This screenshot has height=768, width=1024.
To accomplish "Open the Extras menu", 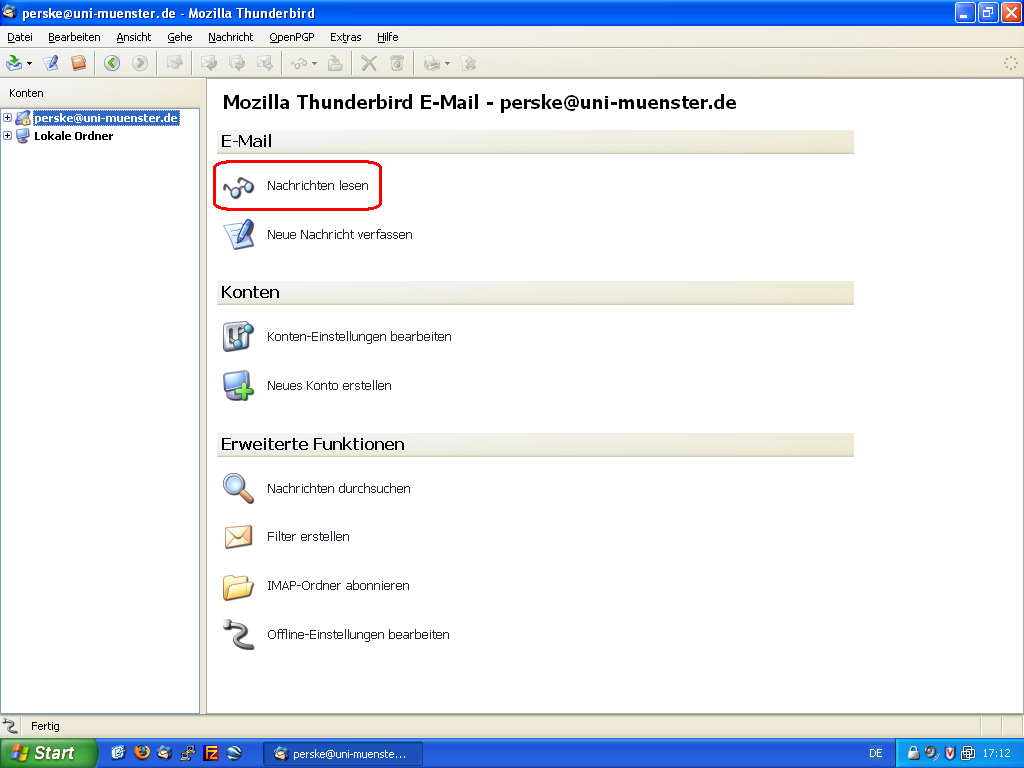I will click(x=345, y=37).
